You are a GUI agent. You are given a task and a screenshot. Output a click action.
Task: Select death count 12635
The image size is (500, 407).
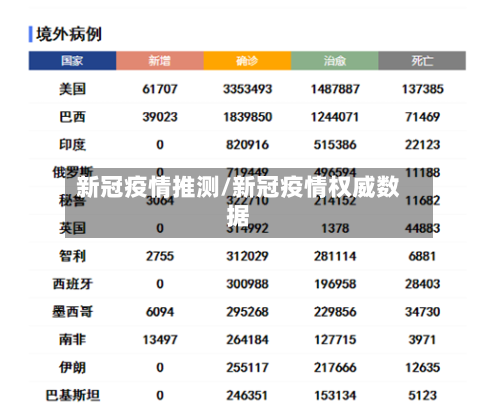(422, 367)
